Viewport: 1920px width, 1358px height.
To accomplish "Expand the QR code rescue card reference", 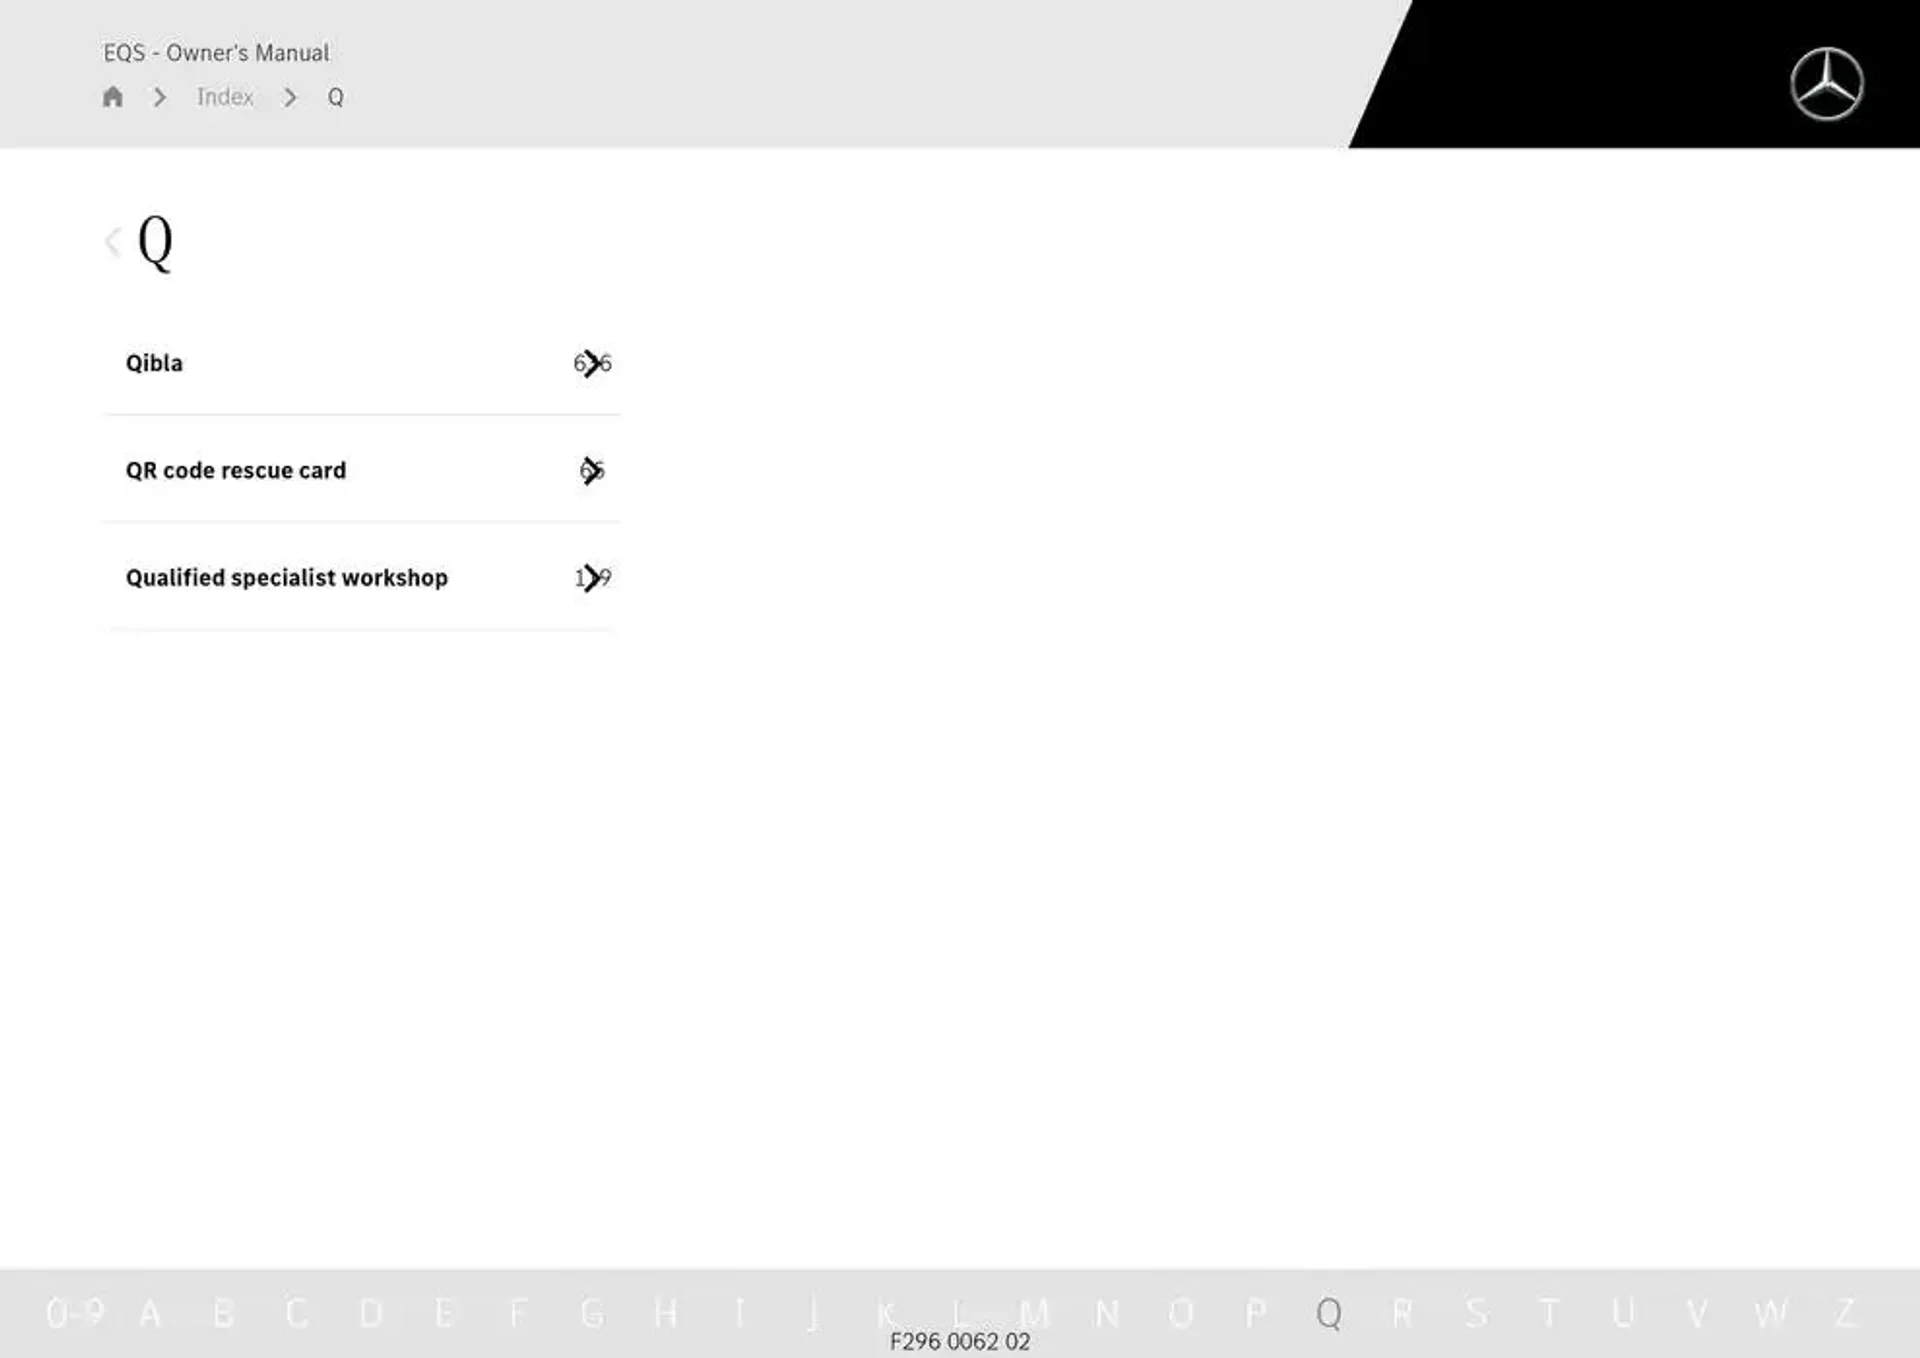I will click(x=592, y=470).
